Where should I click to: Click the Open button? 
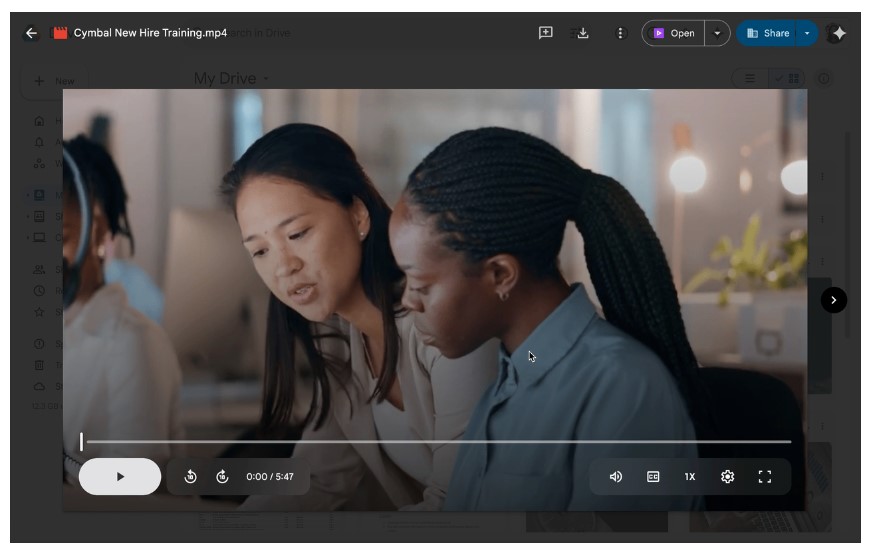coord(674,33)
